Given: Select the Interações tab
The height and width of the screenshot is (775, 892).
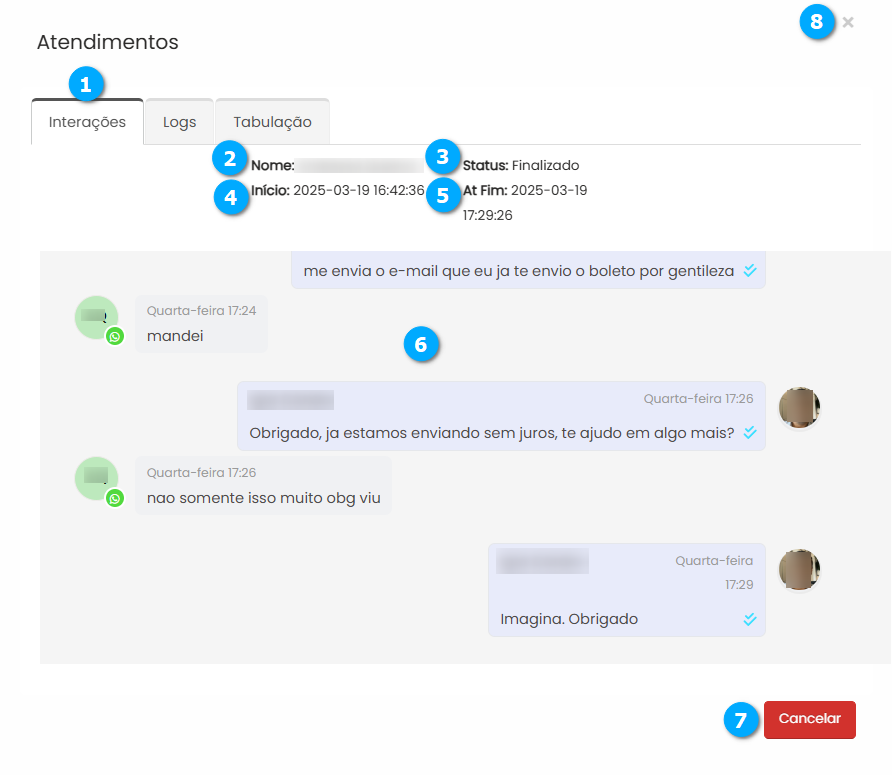Looking at the screenshot, I should coord(87,122).
